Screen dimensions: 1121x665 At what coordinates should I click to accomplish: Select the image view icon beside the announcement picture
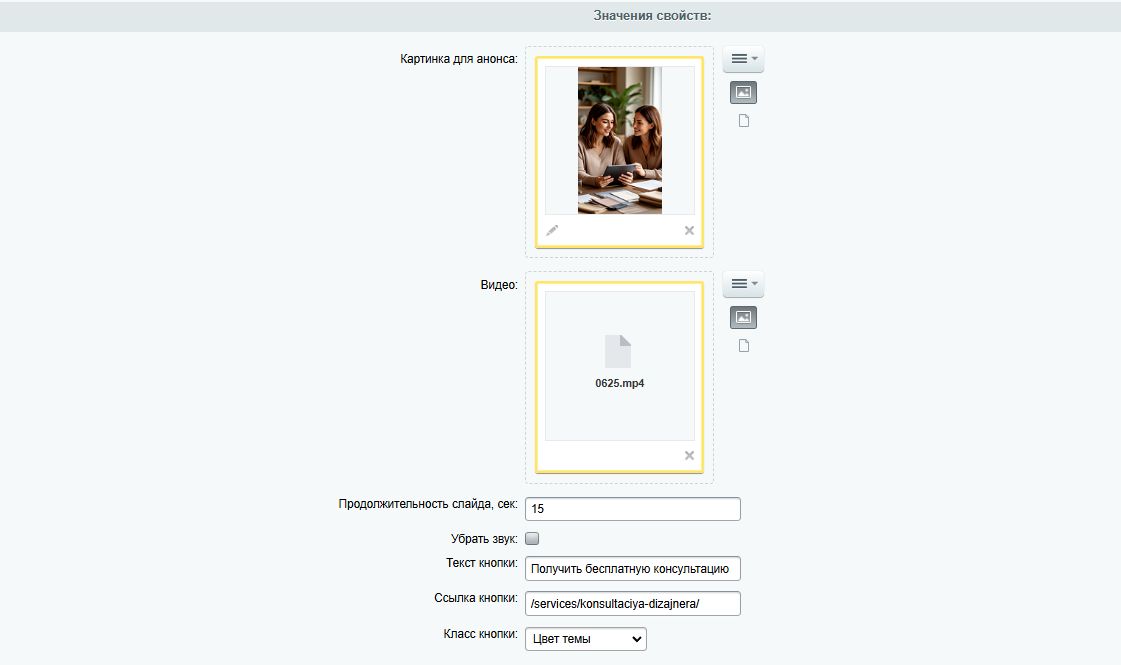[743, 93]
